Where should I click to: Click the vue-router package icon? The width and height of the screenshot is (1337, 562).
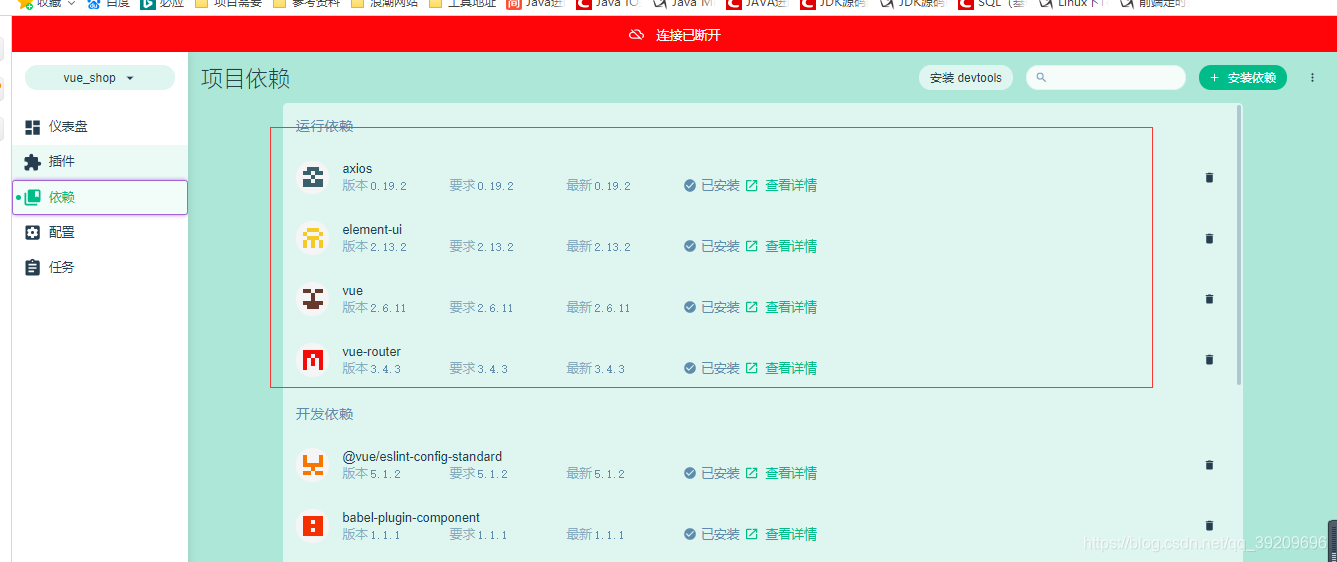[313, 360]
